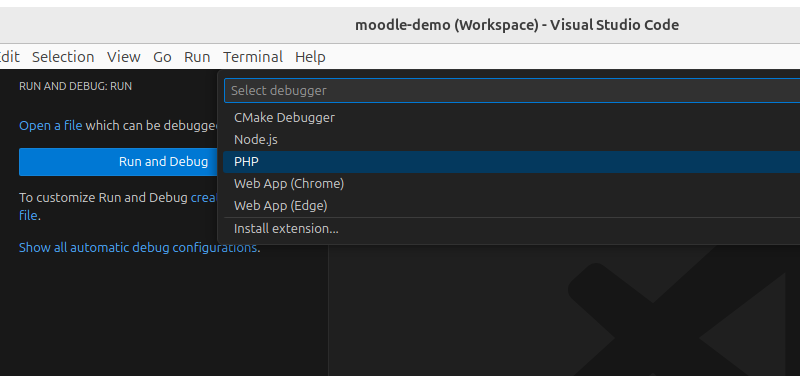Click the window title bar text

click(x=517, y=25)
